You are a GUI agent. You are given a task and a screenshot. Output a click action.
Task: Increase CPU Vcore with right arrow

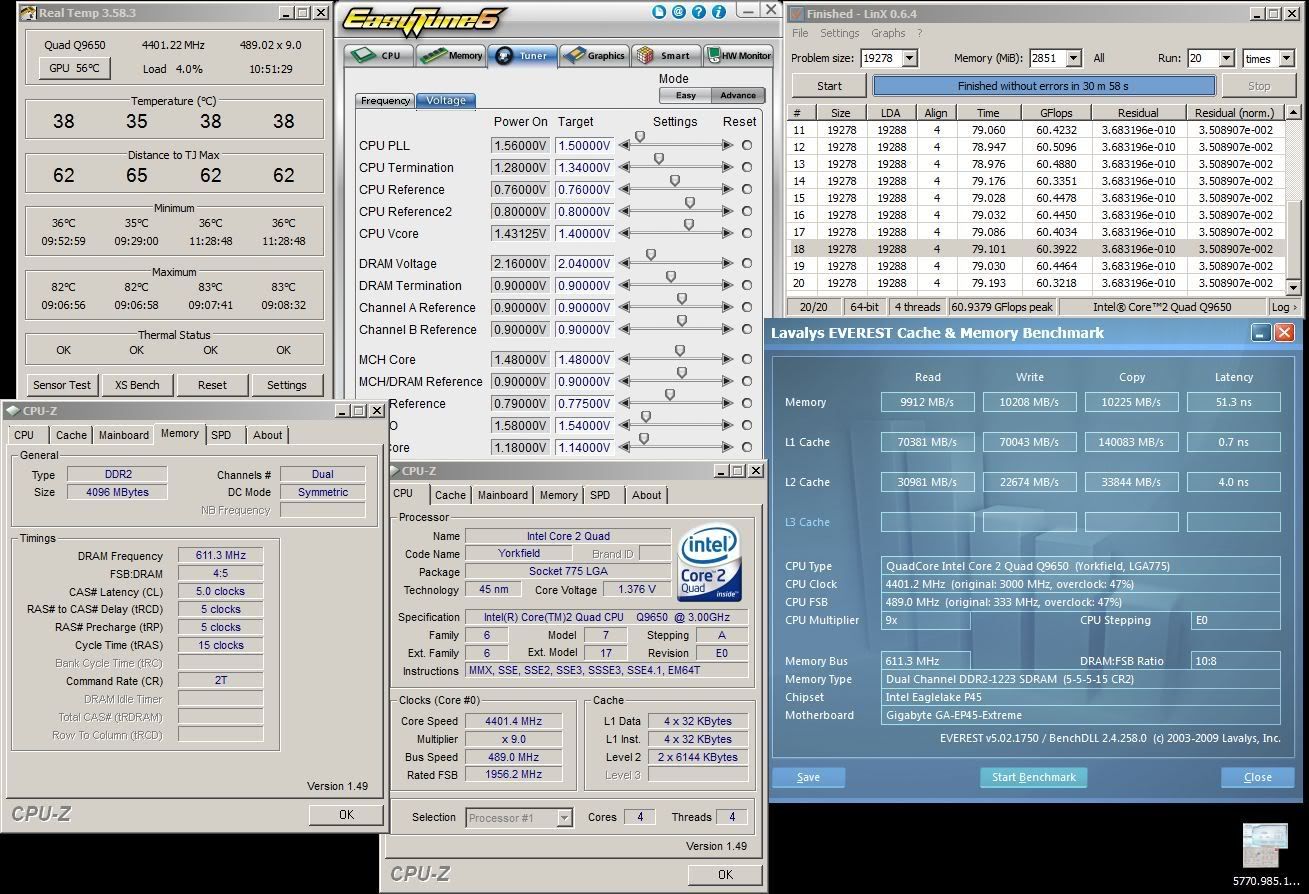[729, 234]
